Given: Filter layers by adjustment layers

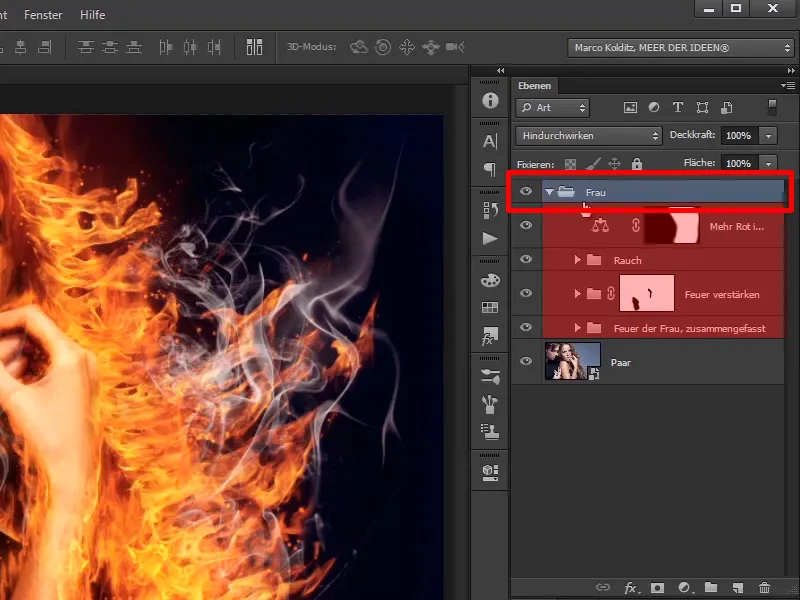Looking at the screenshot, I should coord(654,107).
